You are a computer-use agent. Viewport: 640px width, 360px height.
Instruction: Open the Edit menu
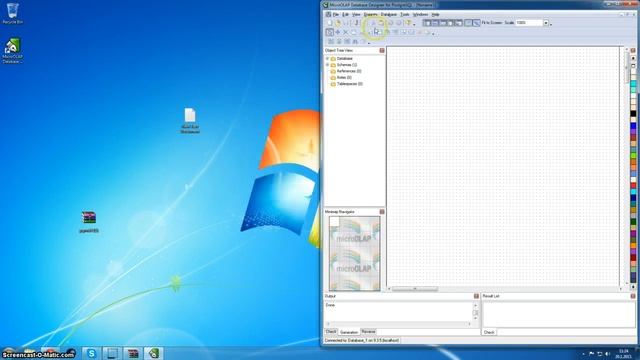pyautogui.click(x=345, y=14)
